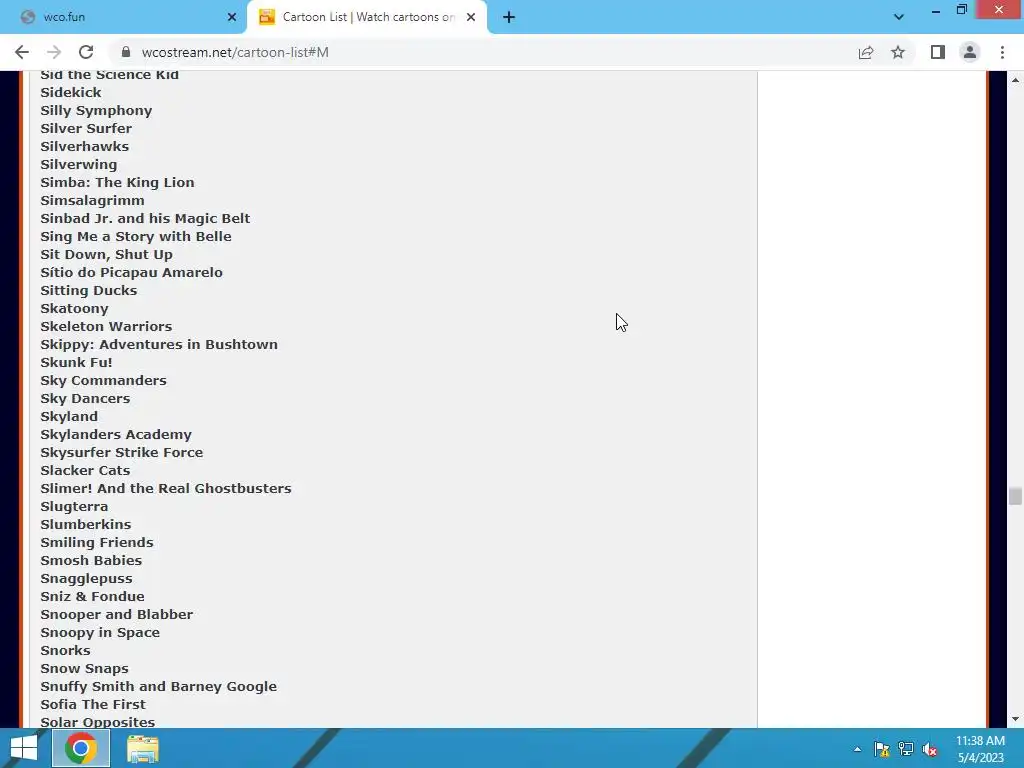1024x768 pixels.
Task: Open the Smosh Babies link
Action: [91, 560]
